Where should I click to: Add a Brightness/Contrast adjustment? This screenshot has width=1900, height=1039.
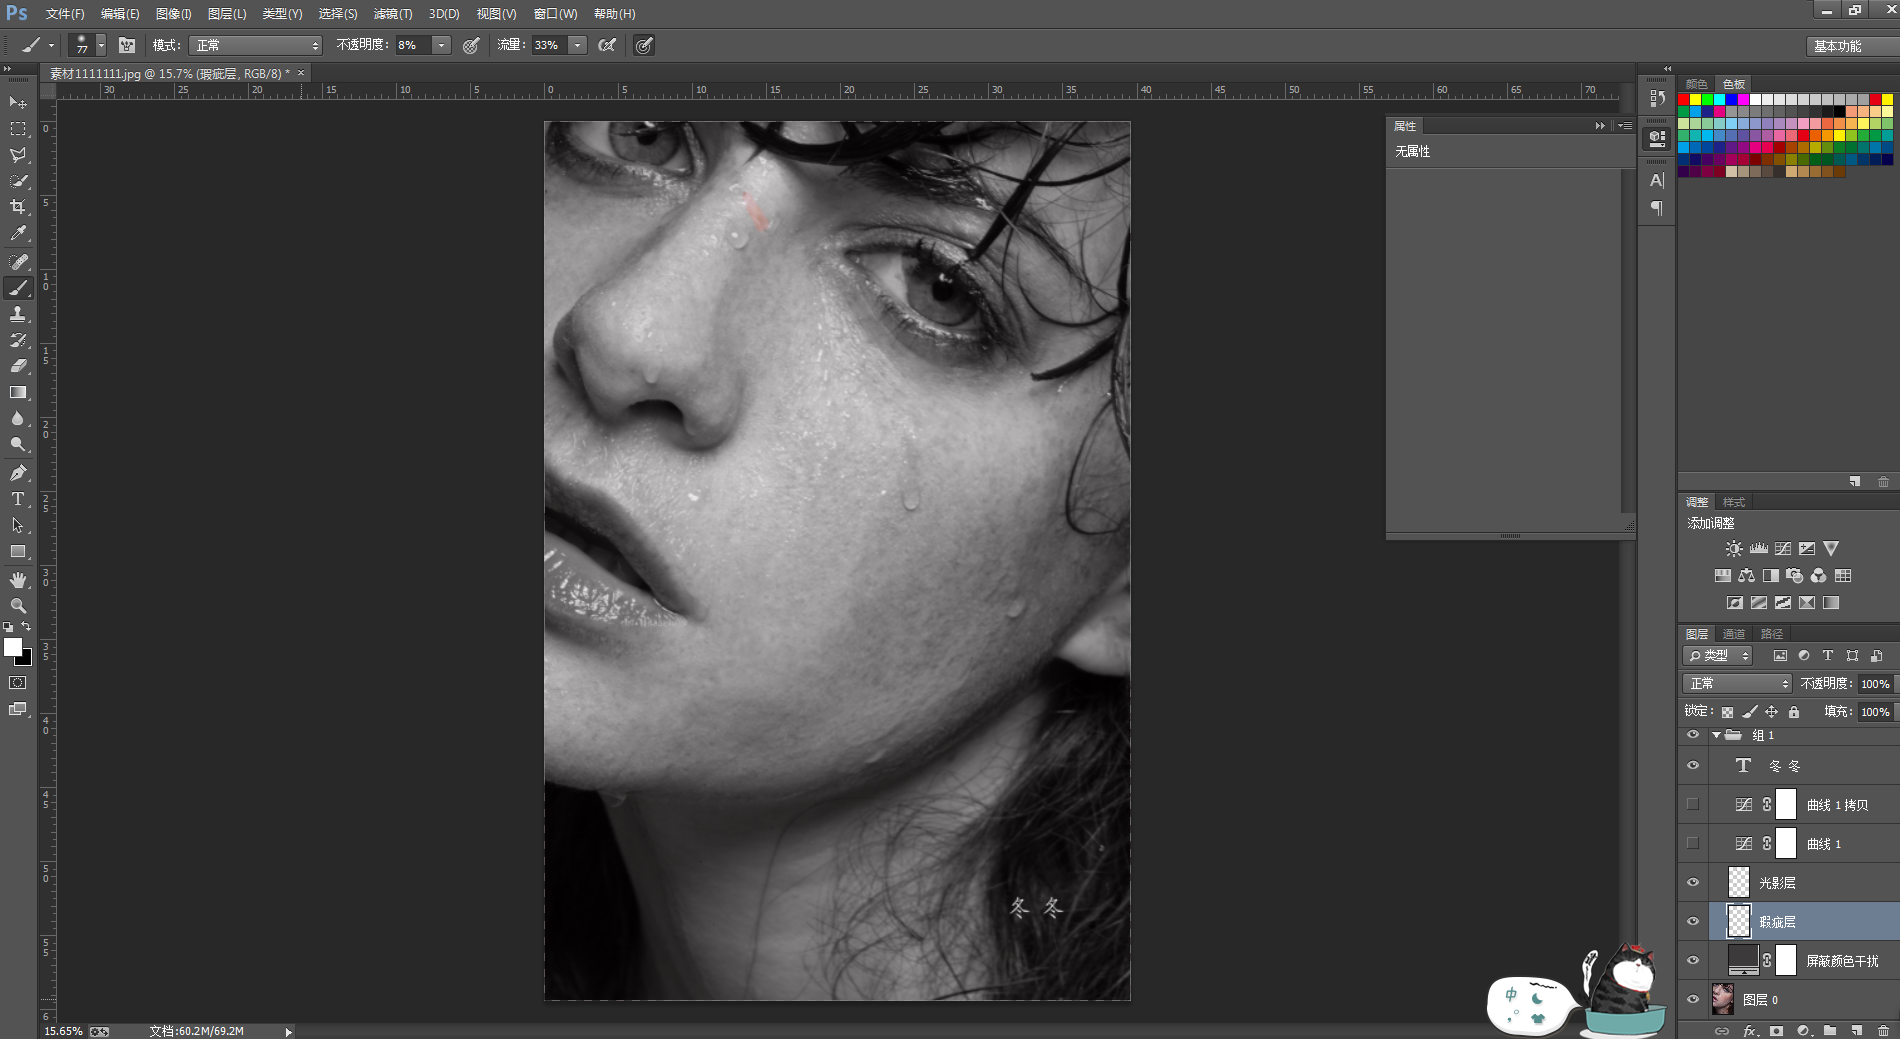pyautogui.click(x=1734, y=549)
